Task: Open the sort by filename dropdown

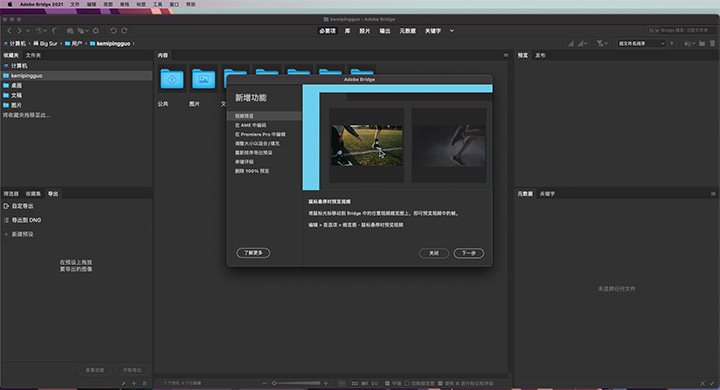Action: tap(641, 43)
